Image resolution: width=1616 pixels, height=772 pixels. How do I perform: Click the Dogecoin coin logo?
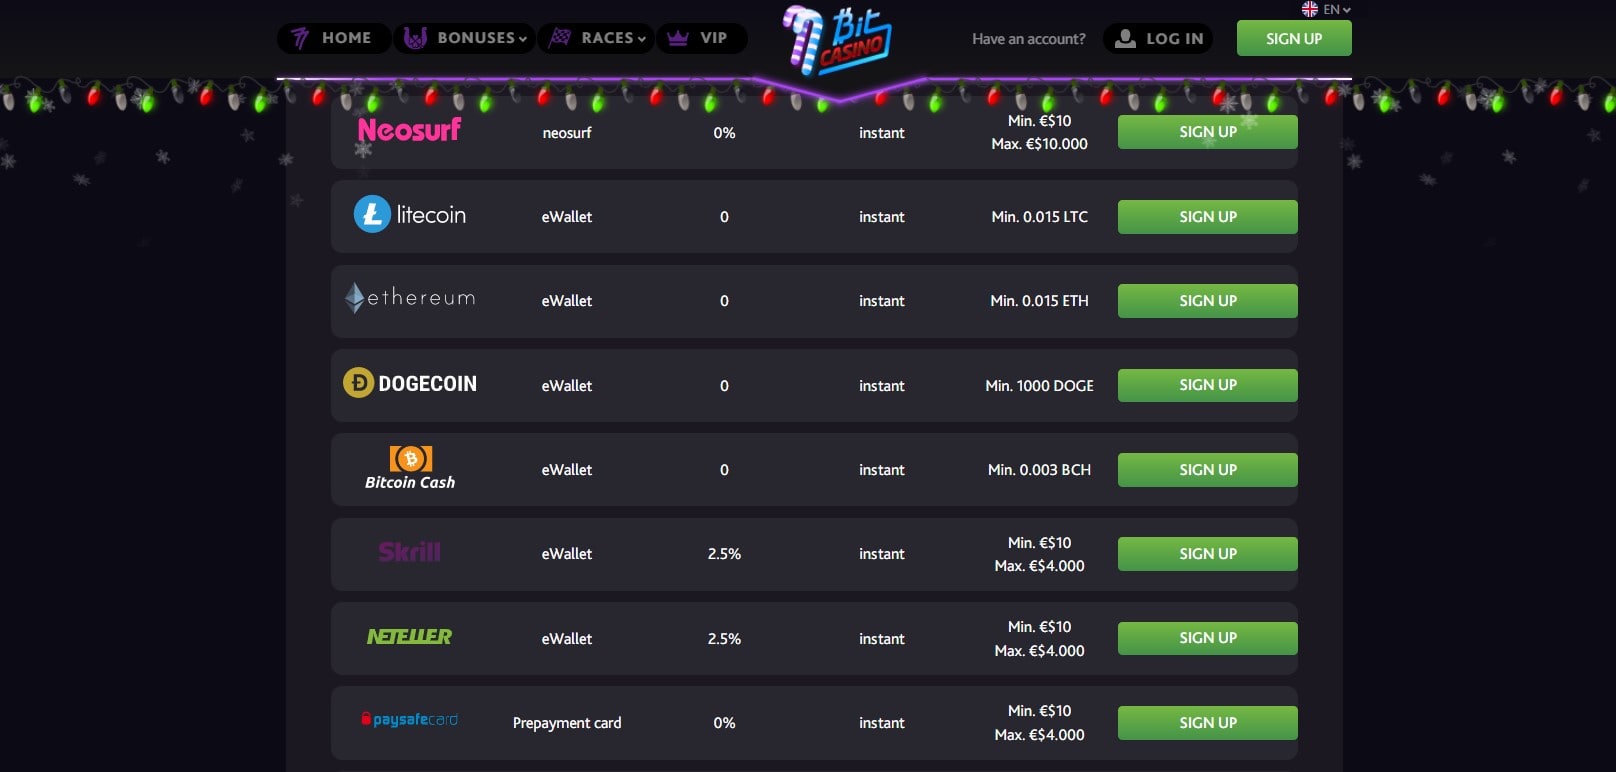pyautogui.click(x=358, y=382)
